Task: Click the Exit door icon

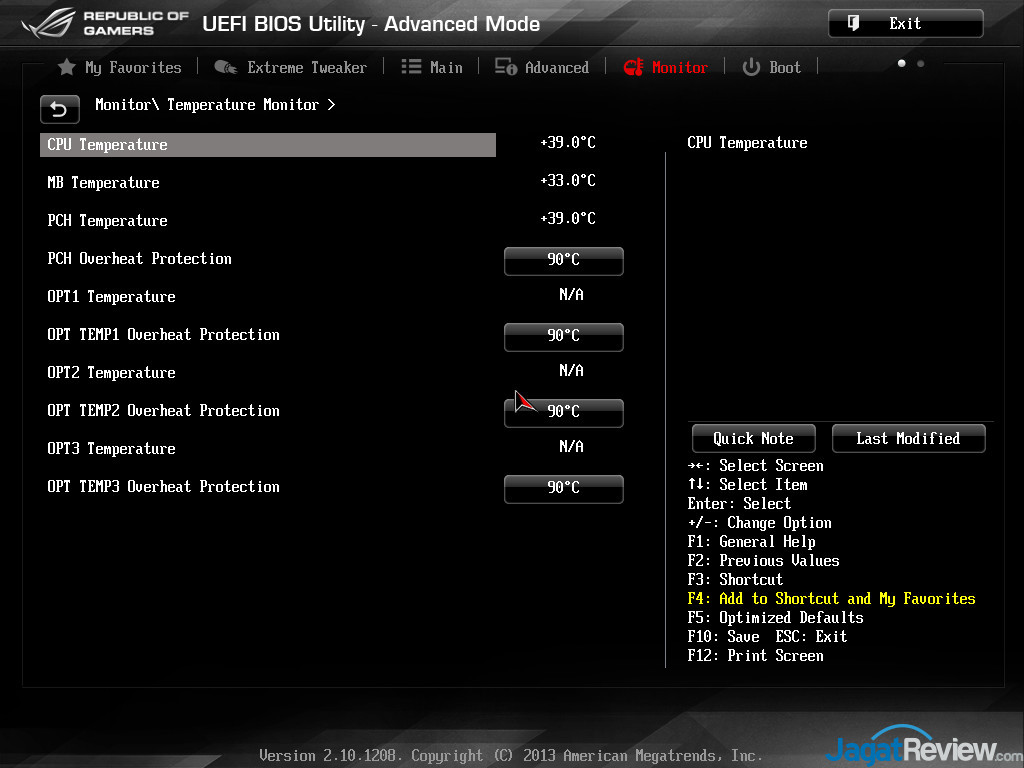Action: coord(853,24)
